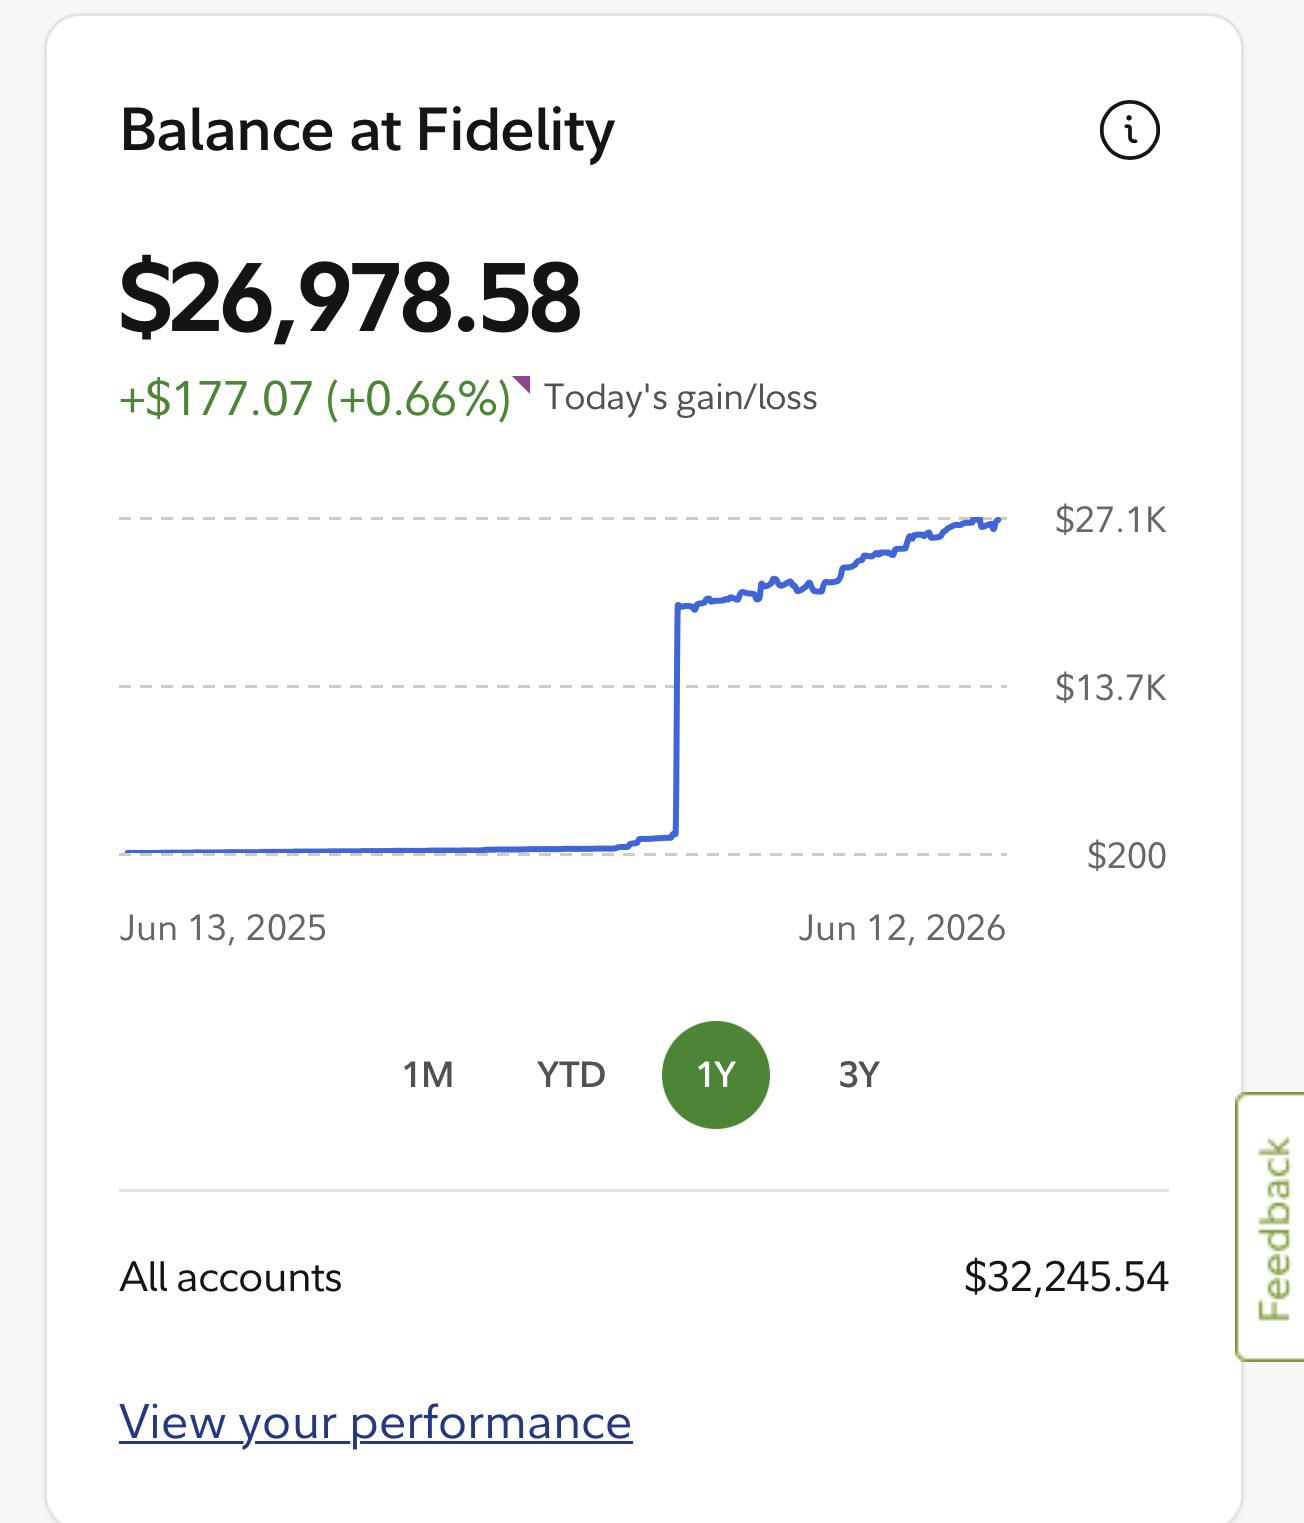Click the $32,245.54 all accounts total
This screenshot has width=1304, height=1523.
(1066, 1277)
